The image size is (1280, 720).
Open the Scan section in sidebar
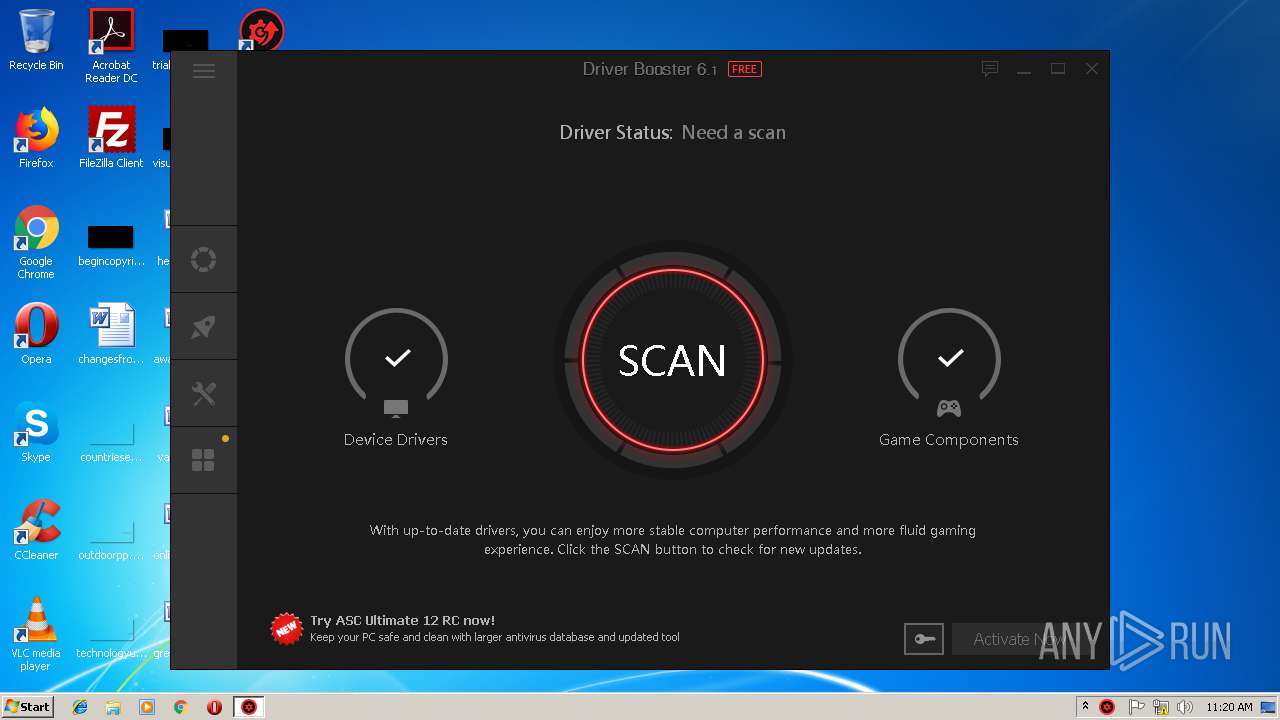[x=204, y=259]
